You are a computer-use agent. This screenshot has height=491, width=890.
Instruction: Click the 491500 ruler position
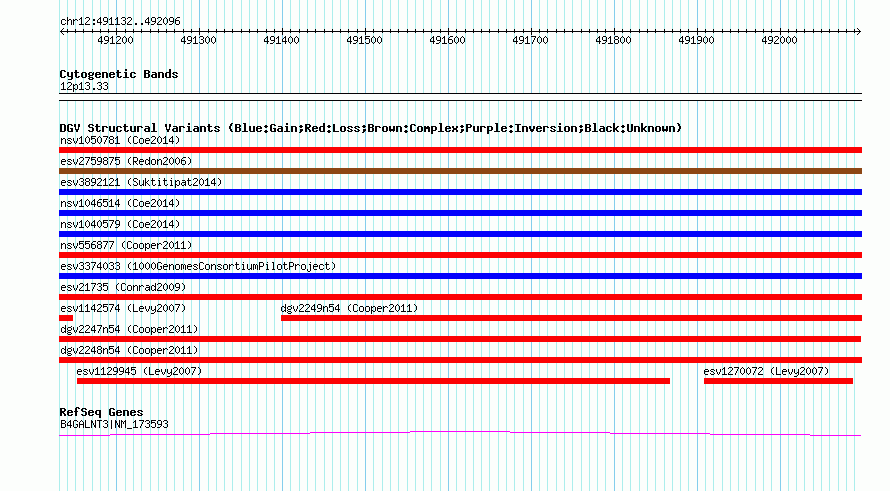click(364, 40)
